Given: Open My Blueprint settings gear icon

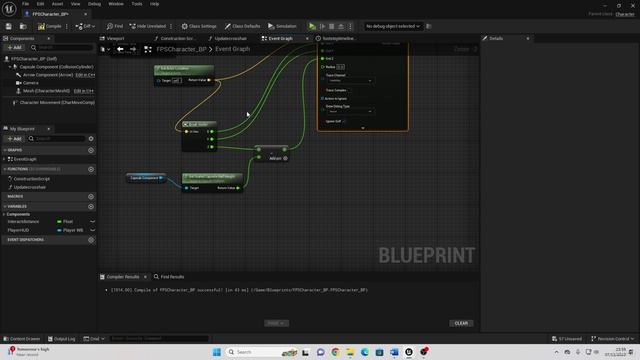Looking at the screenshot, I should tap(91, 139).
